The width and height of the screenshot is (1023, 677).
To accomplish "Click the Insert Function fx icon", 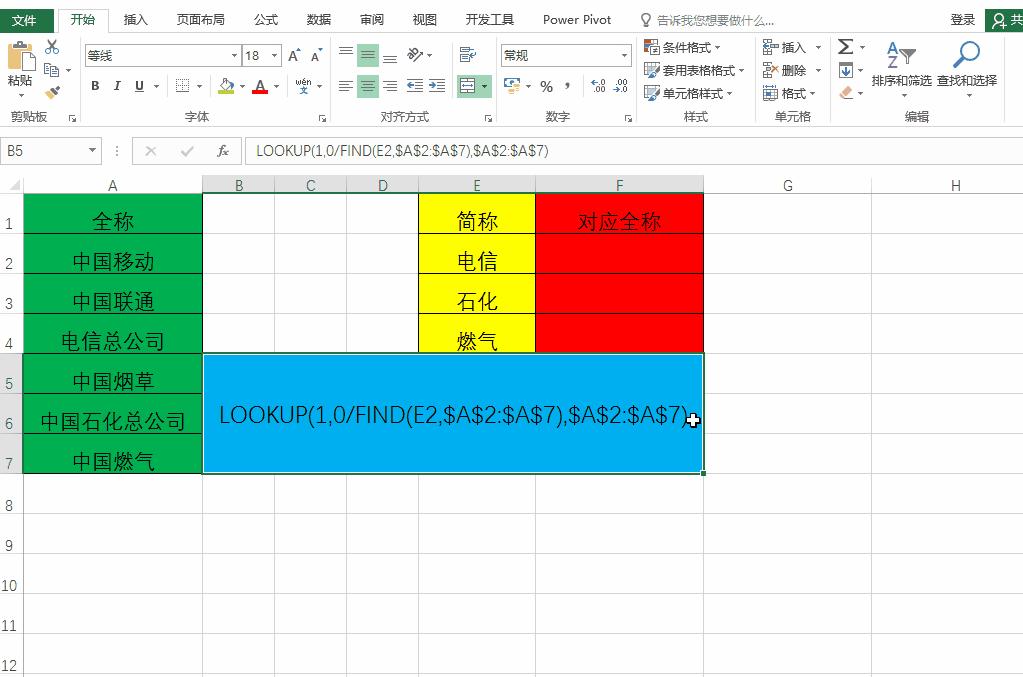I will point(222,151).
